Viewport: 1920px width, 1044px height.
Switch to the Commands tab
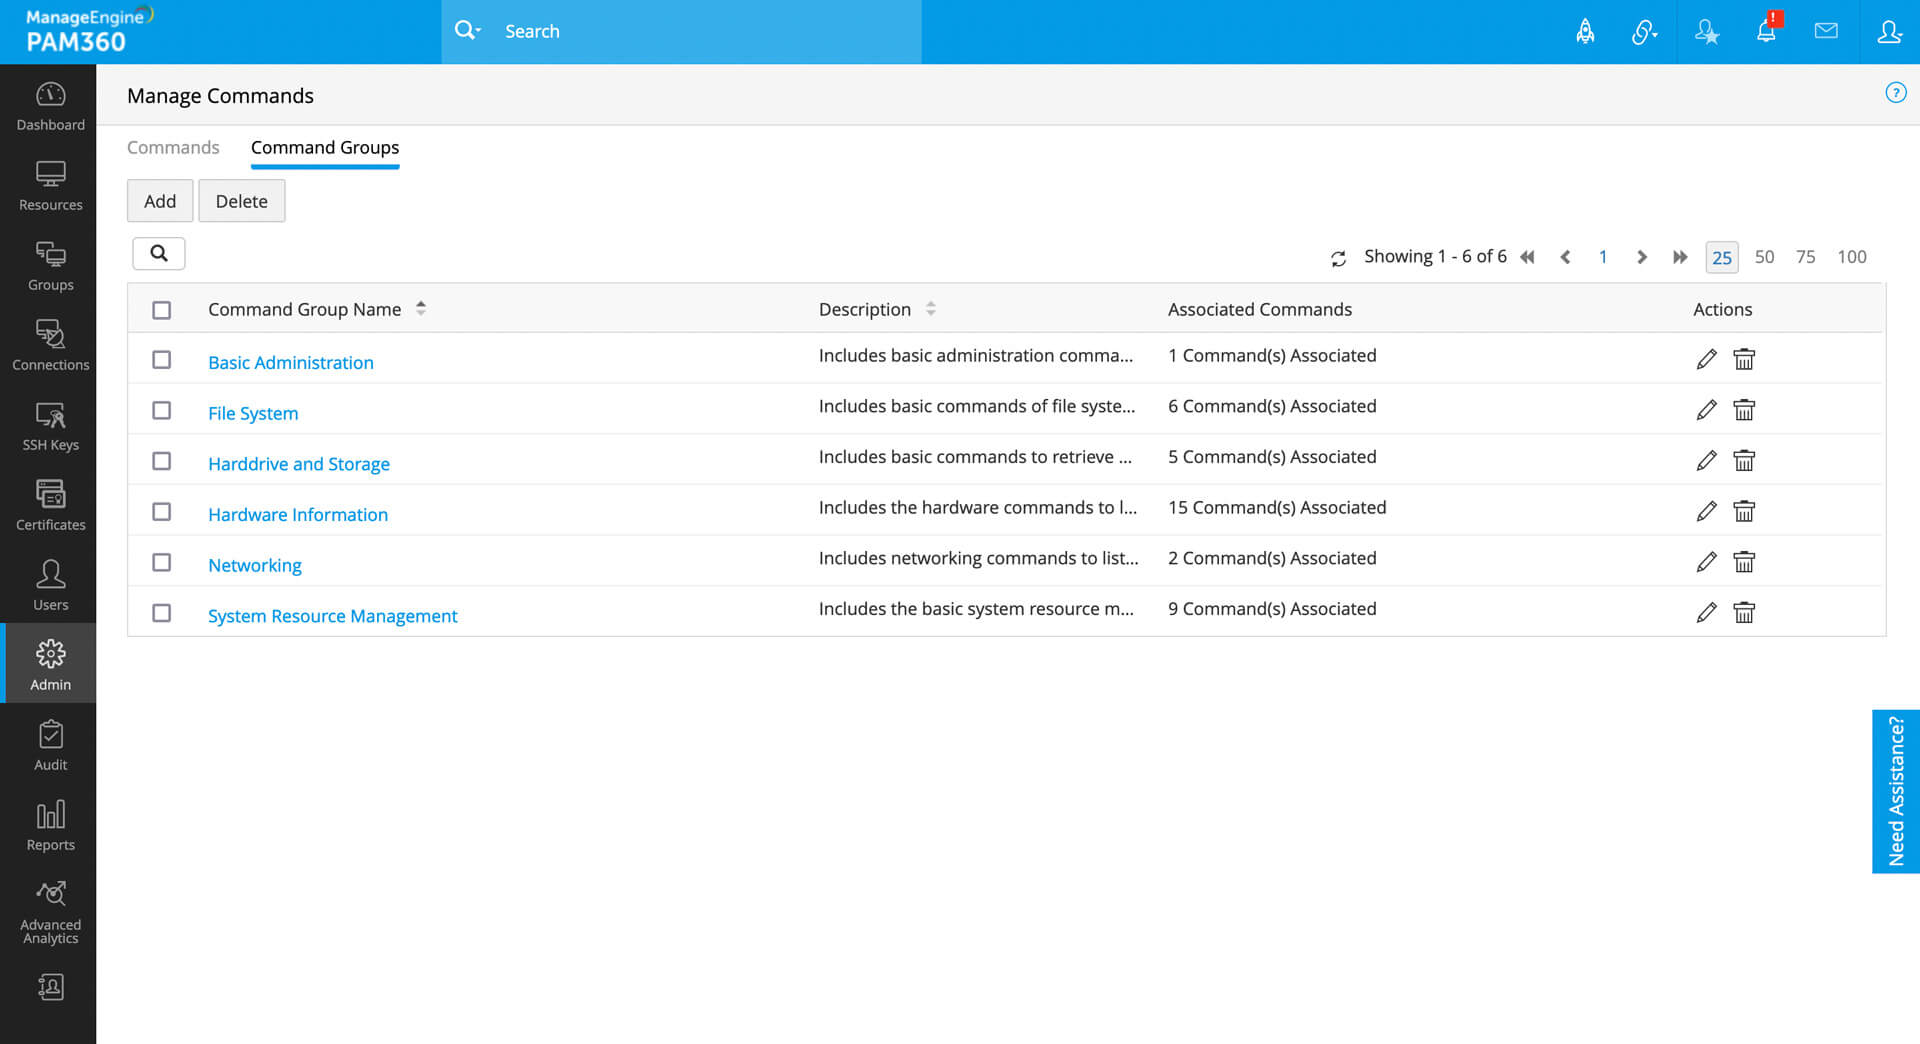click(x=173, y=148)
